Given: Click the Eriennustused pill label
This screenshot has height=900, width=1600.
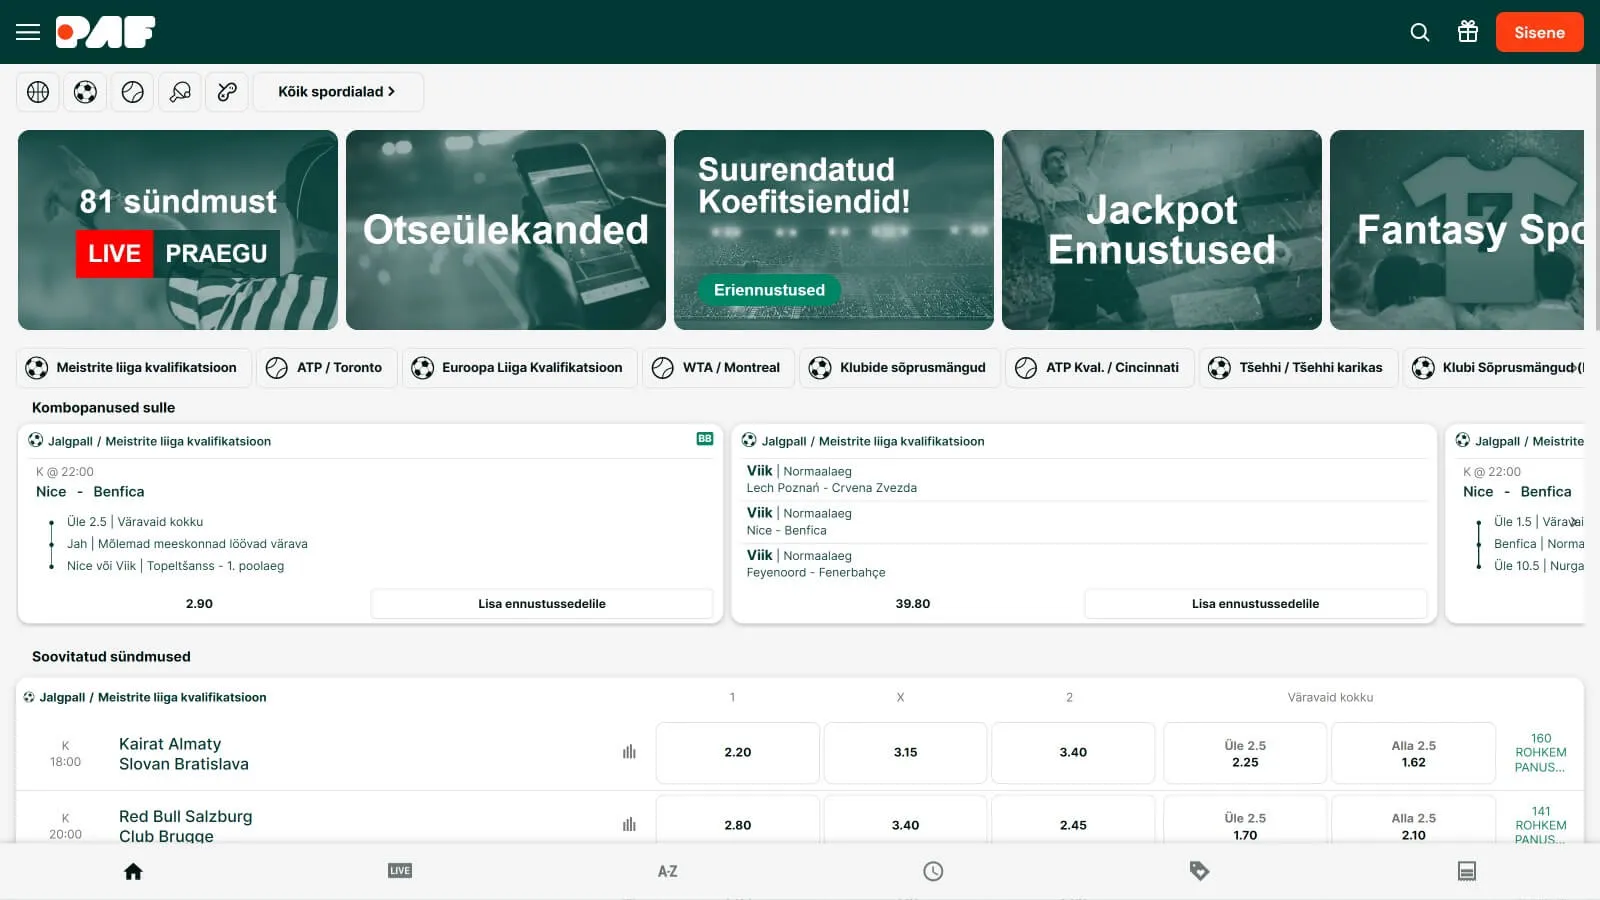Looking at the screenshot, I should pos(769,290).
